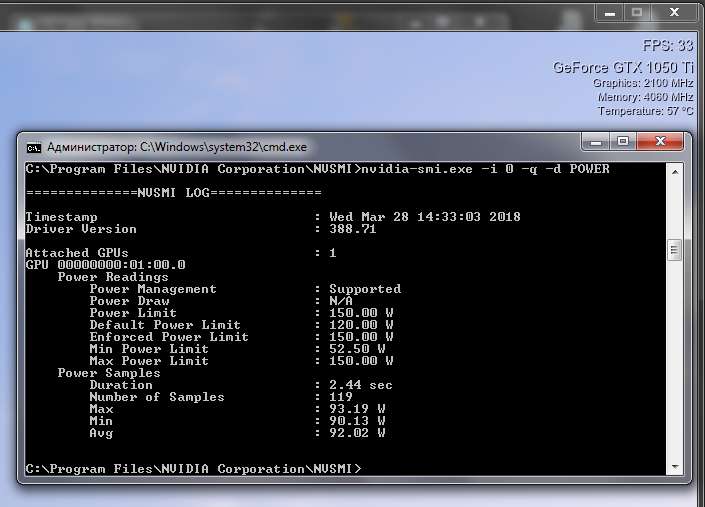Viewport: 705px width, 507px height.
Task: Click Power Management value 'Supported'
Action: [365, 289]
